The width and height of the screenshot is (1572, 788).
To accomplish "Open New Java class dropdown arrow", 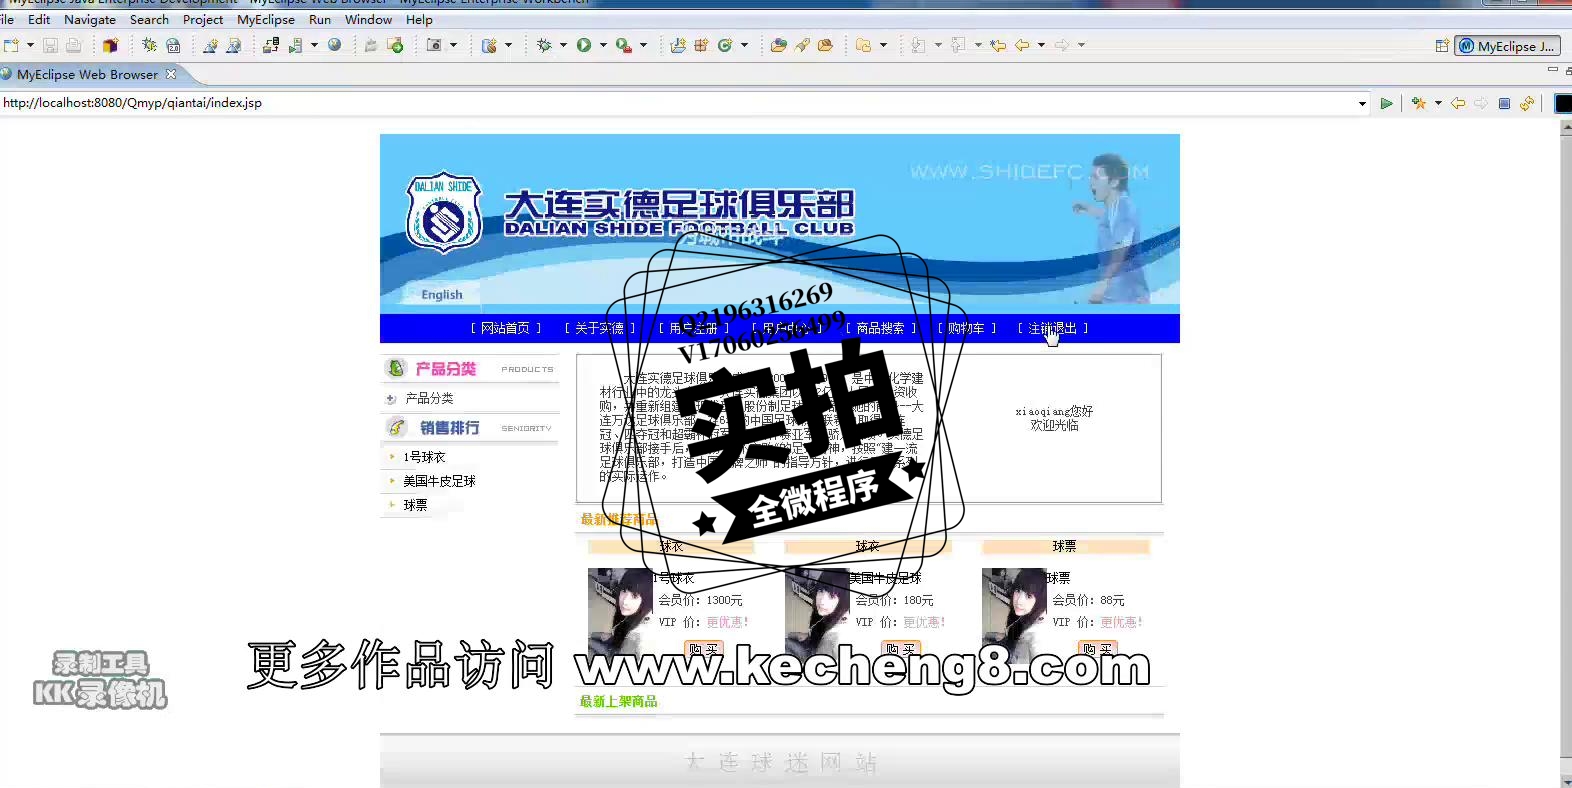I will 744,45.
